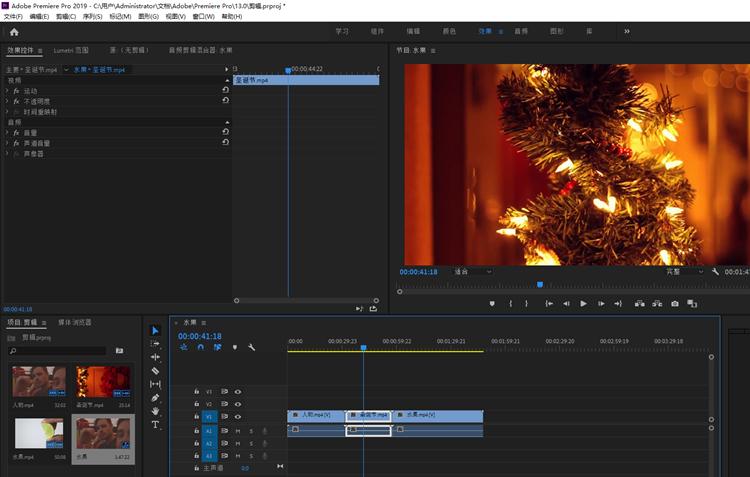The width and height of the screenshot is (750, 477).
Task: Toggle V1 track output eye icon
Action: coord(238,416)
